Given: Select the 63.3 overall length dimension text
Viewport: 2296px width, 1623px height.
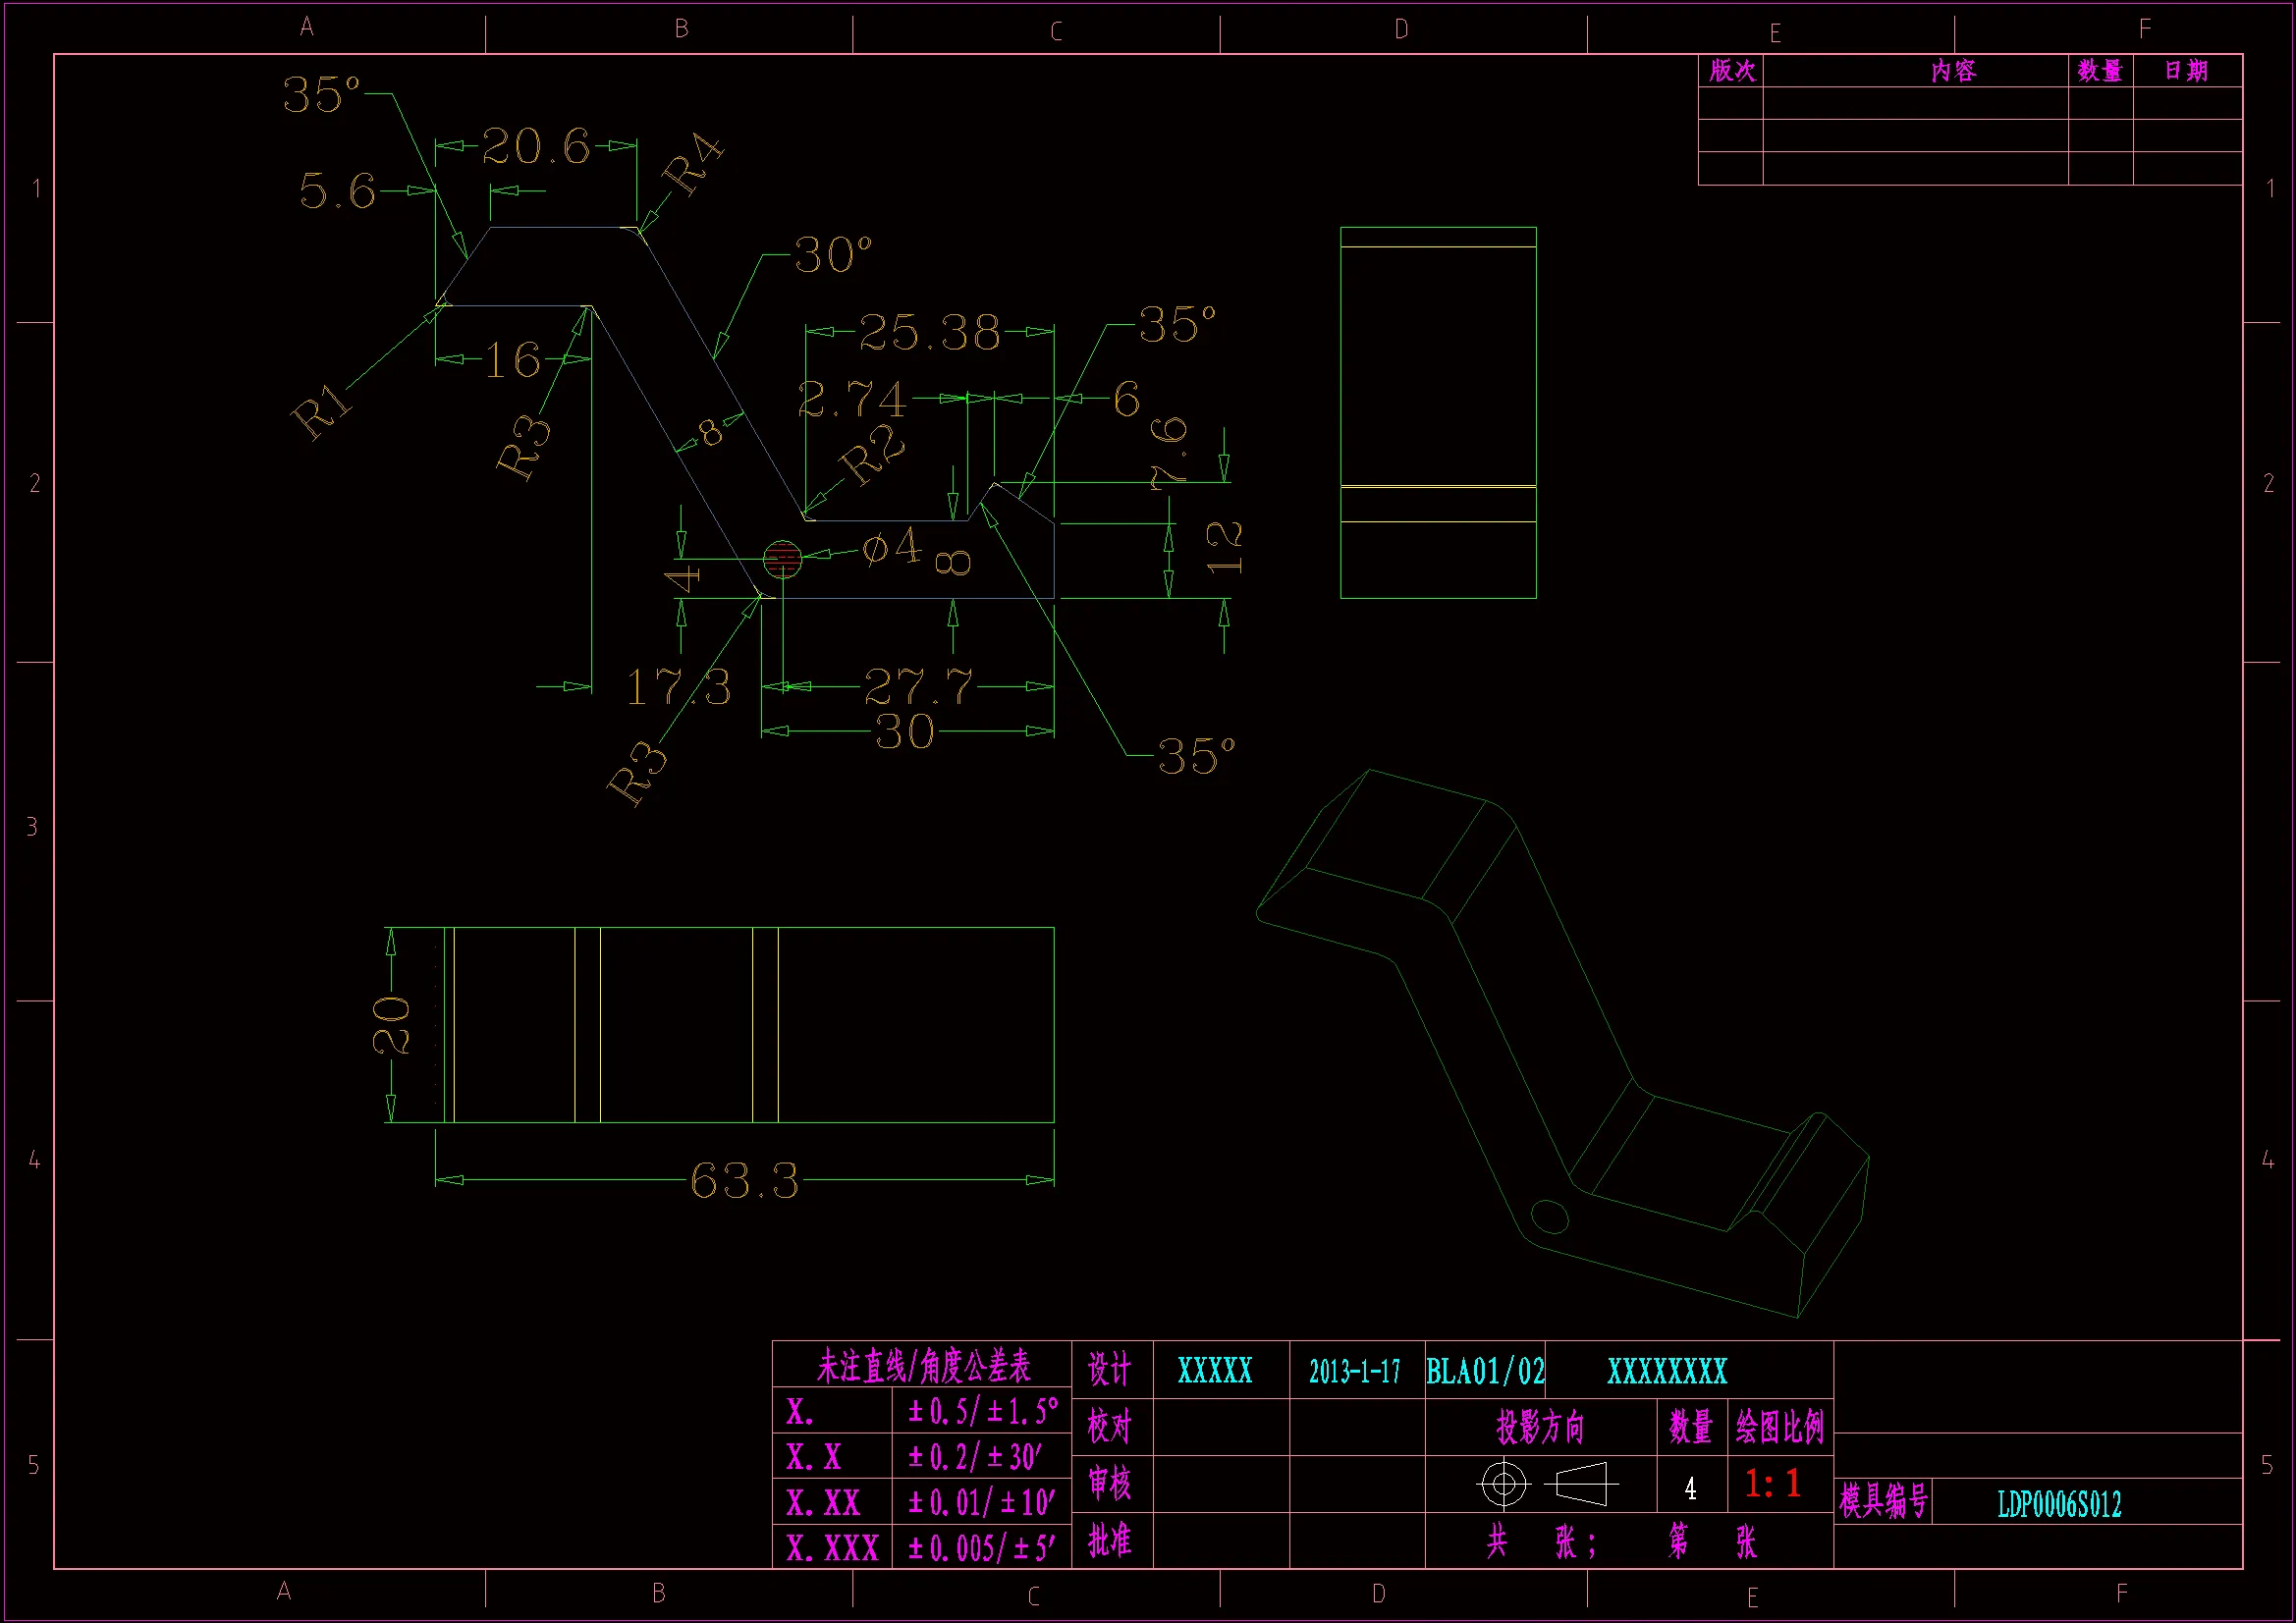Looking at the screenshot, I should point(745,1181).
